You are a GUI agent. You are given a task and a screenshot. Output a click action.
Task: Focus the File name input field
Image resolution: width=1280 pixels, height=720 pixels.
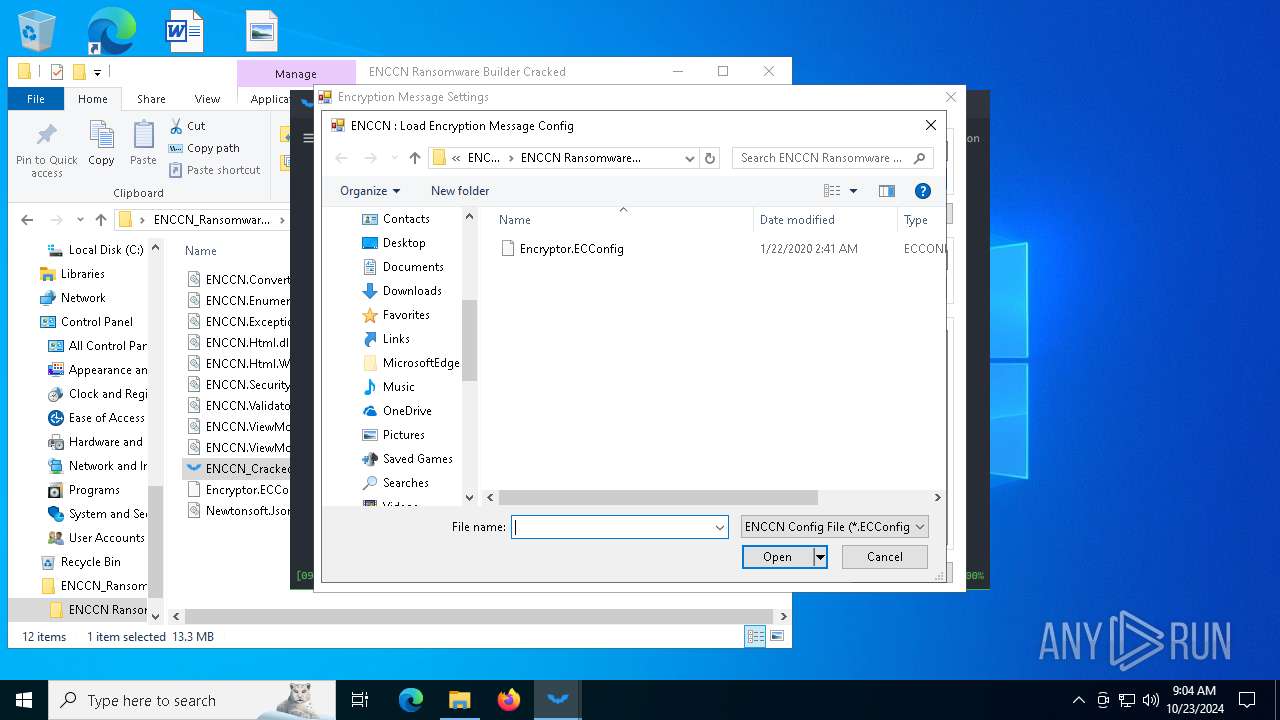coord(611,527)
